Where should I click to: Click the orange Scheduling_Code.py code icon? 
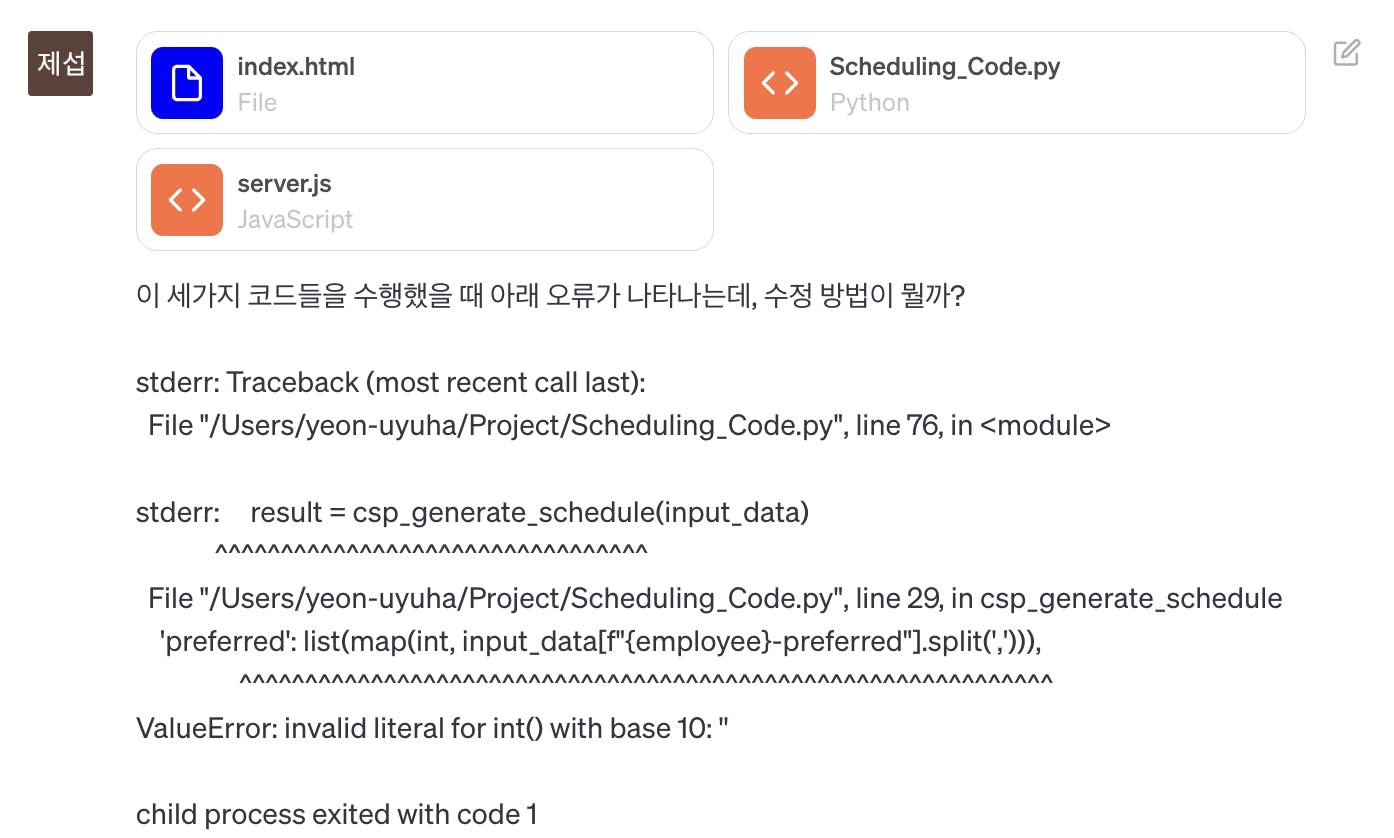click(780, 83)
